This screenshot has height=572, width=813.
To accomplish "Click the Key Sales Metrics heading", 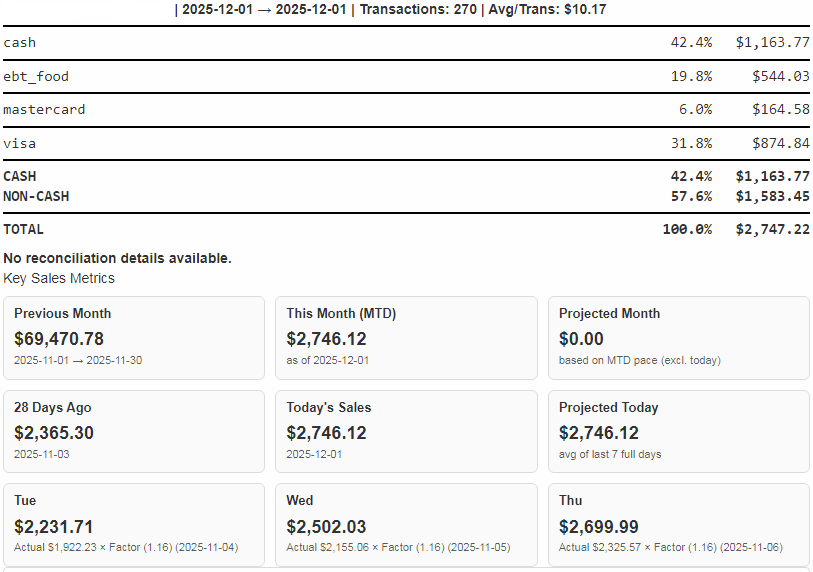I will 59,278.
